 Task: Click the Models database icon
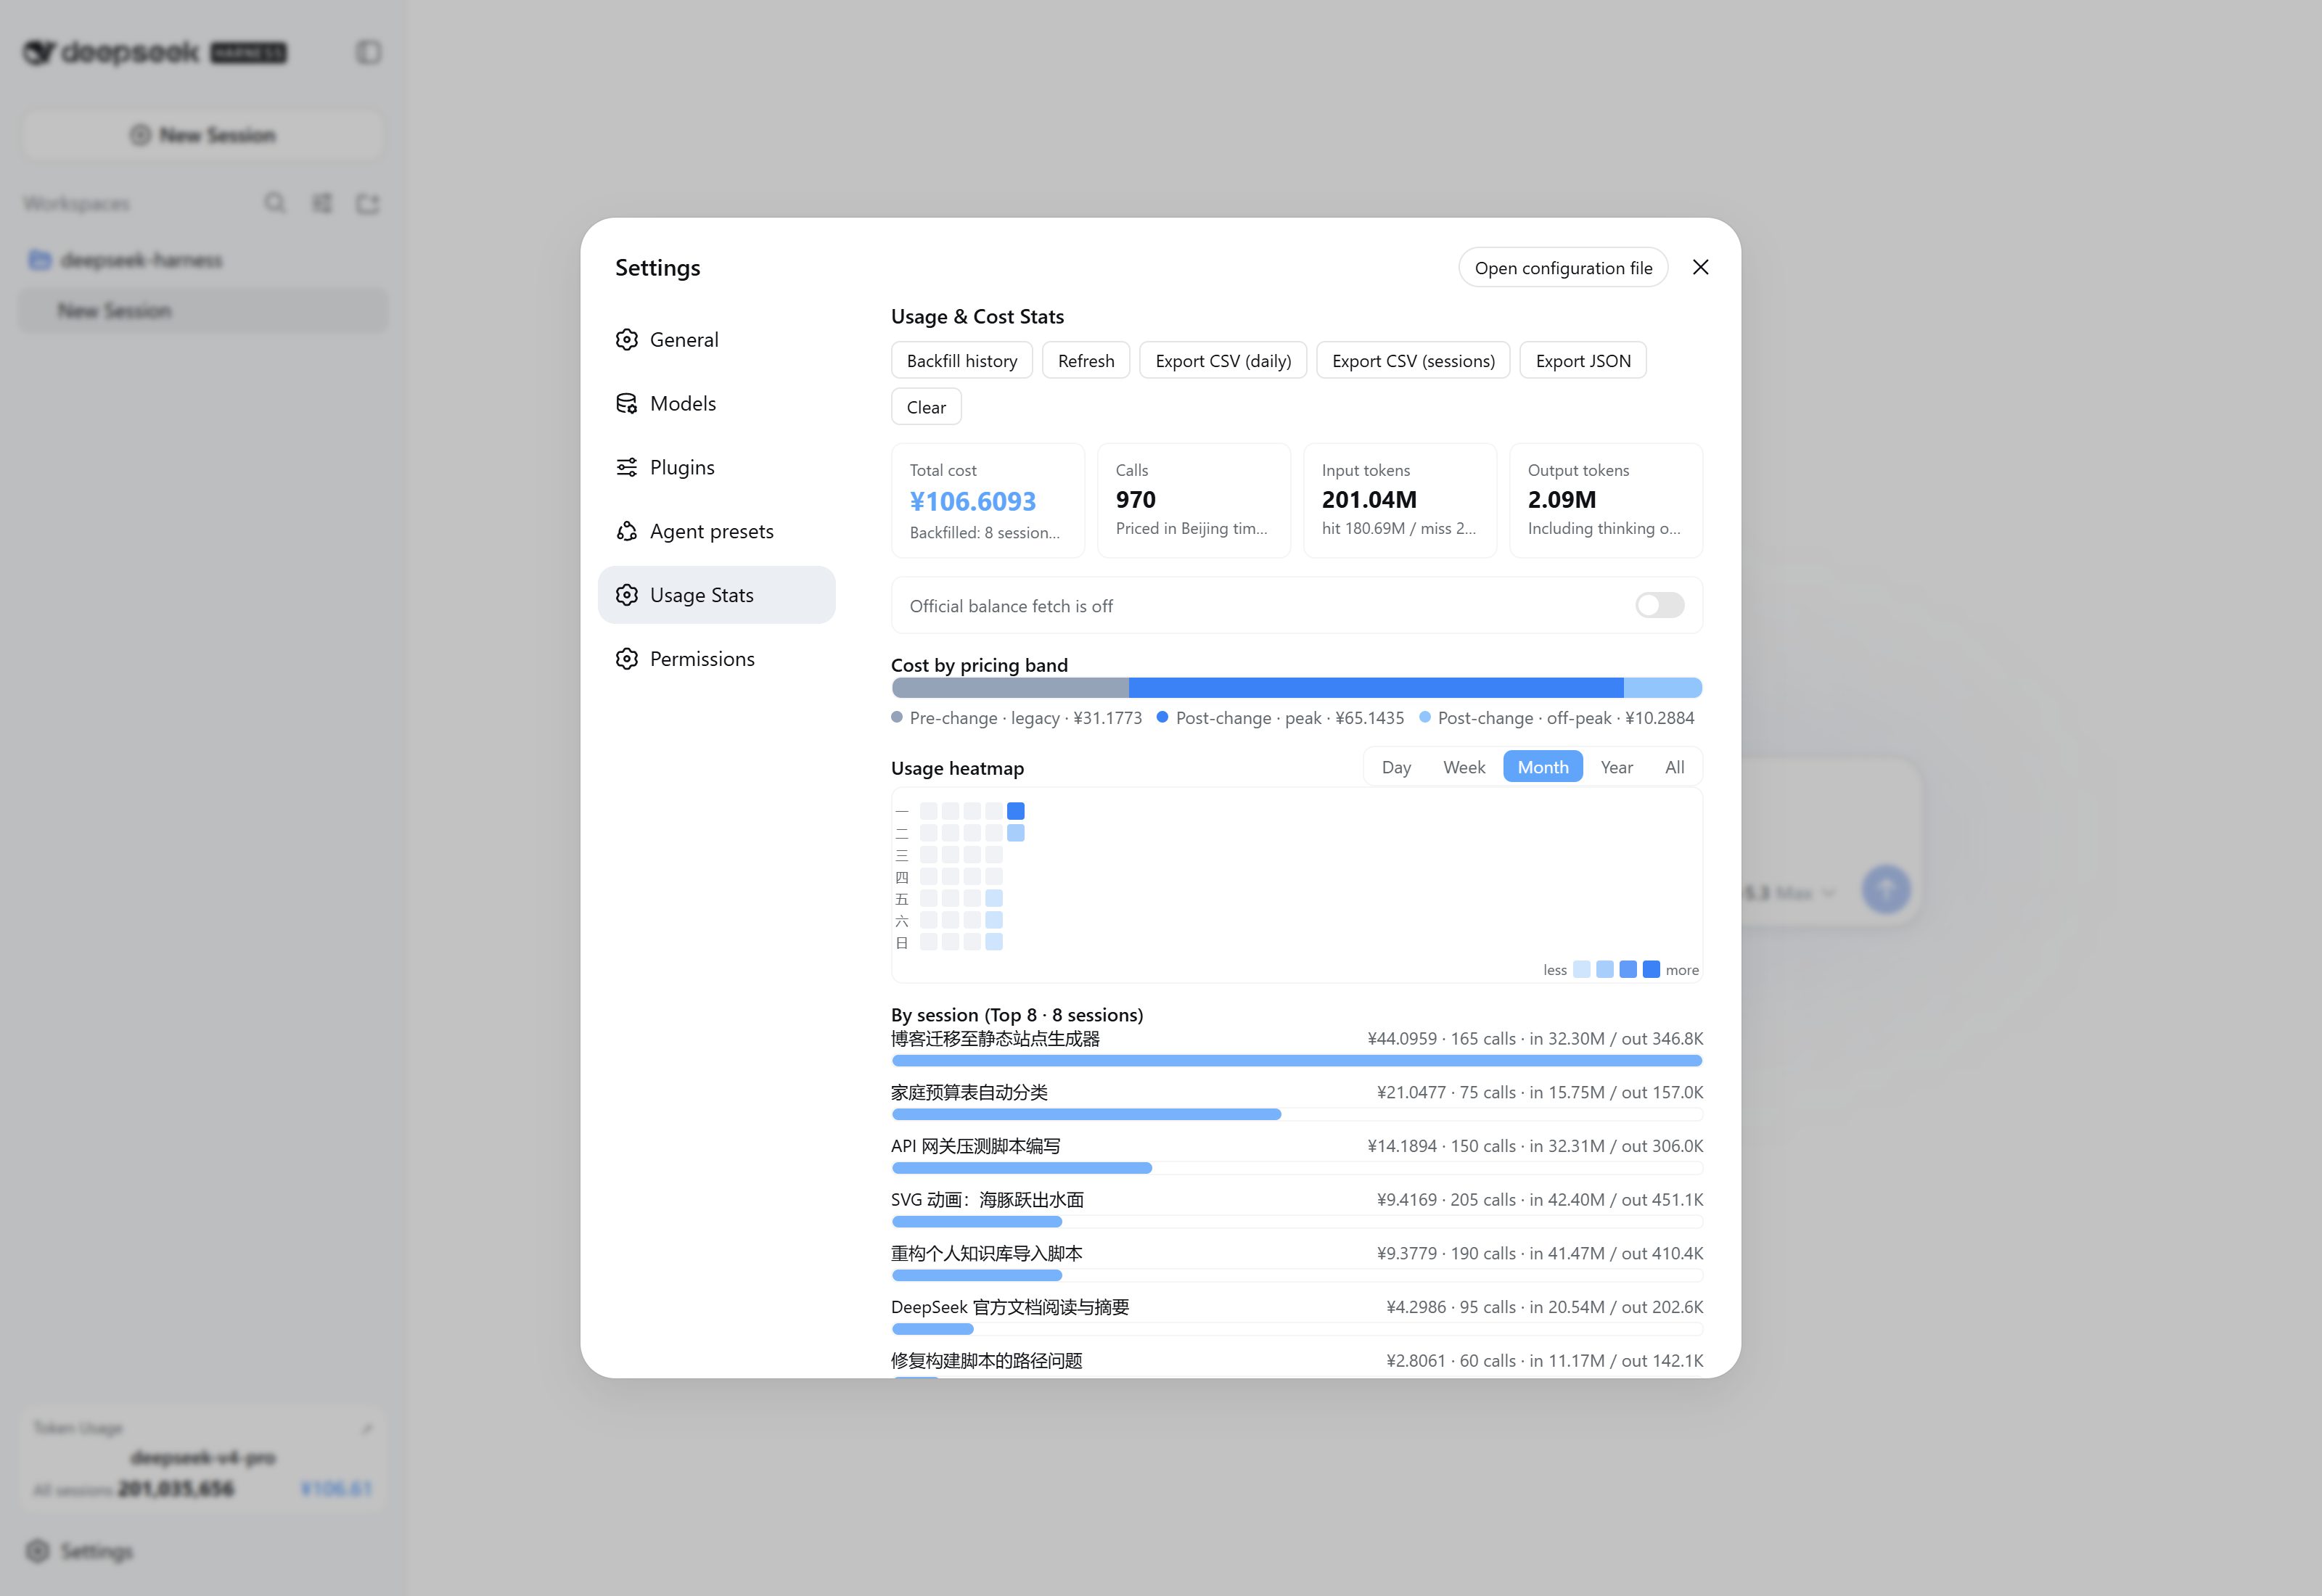point(627,404)
